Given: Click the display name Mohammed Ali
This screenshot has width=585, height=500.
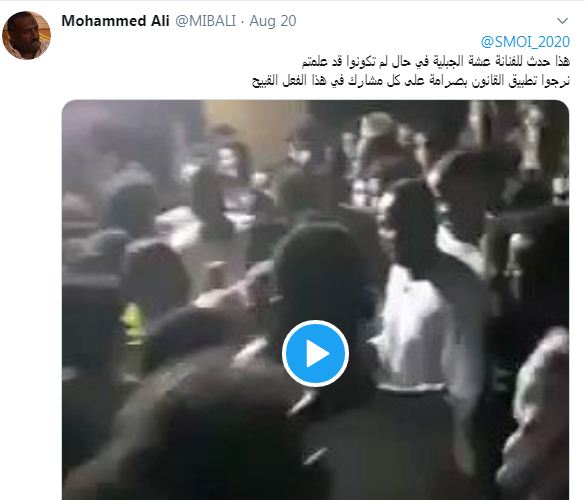Looking at the screenshot, I should pyautogui.click(x=115, y=21).
